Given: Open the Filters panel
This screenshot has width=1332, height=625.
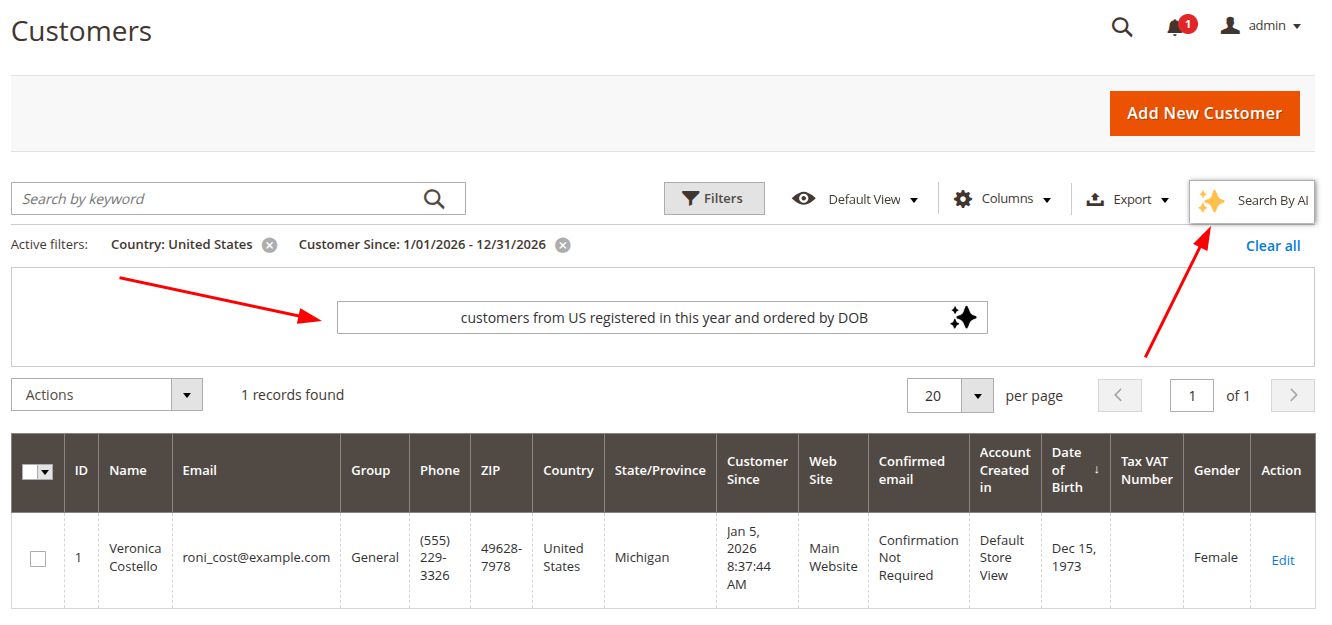Looking at the screenshot, I should pyautogui.click(x=714, y=198).
